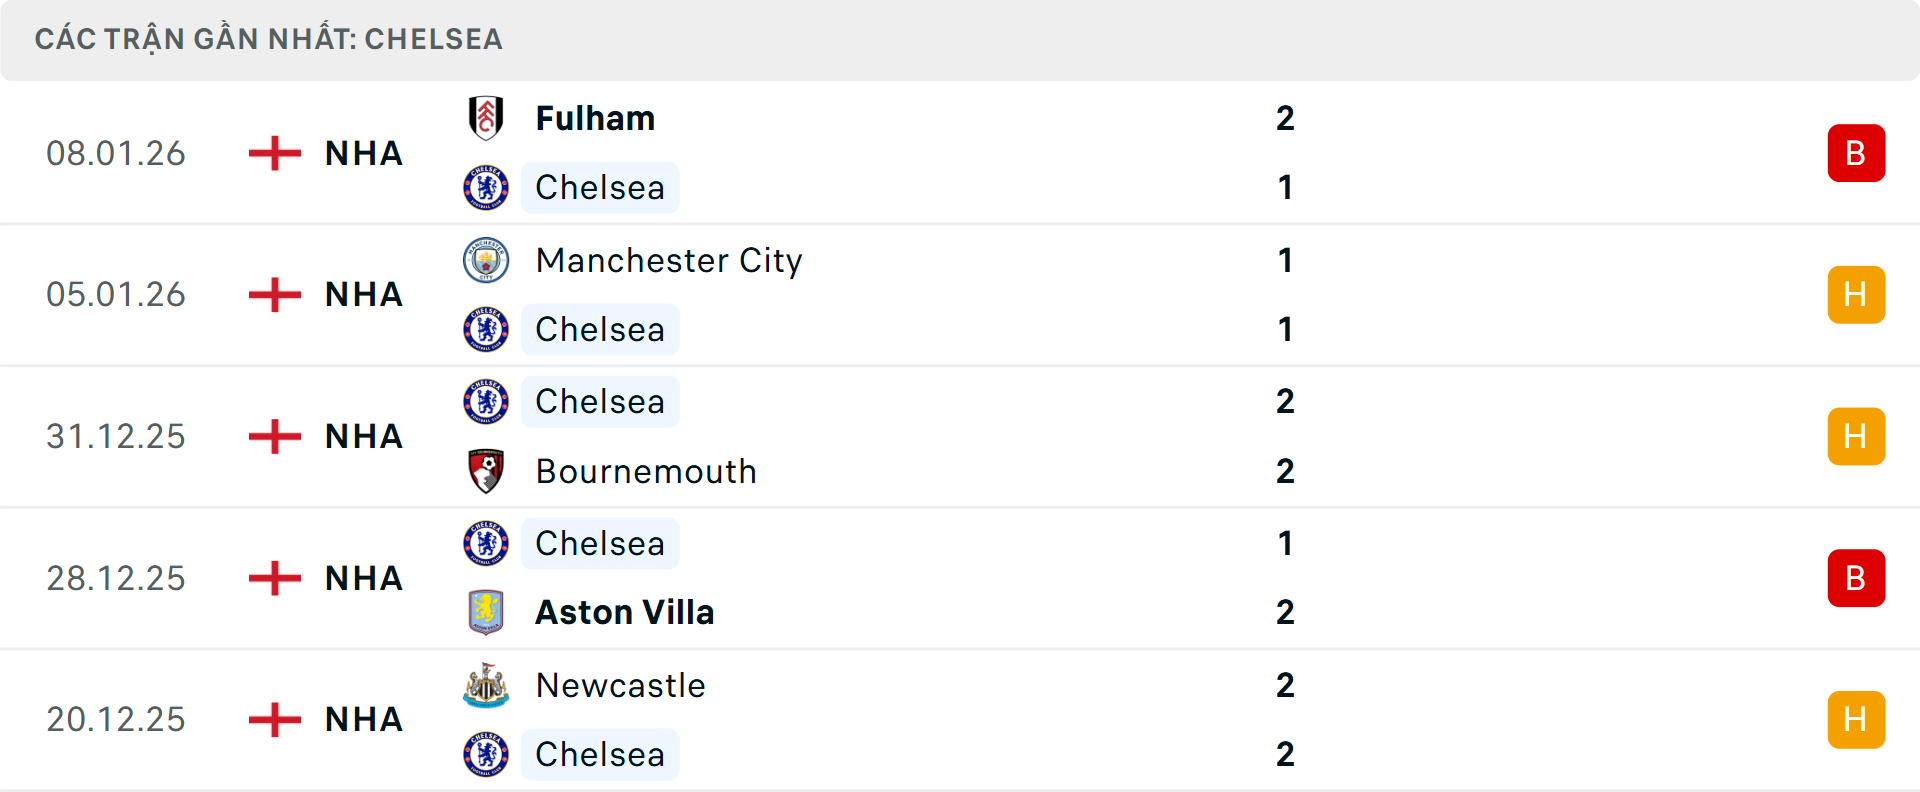Click the England flag on the Newcastle fixture row
This screenshot has height=792, width=1920.
(x=272, y=719)
